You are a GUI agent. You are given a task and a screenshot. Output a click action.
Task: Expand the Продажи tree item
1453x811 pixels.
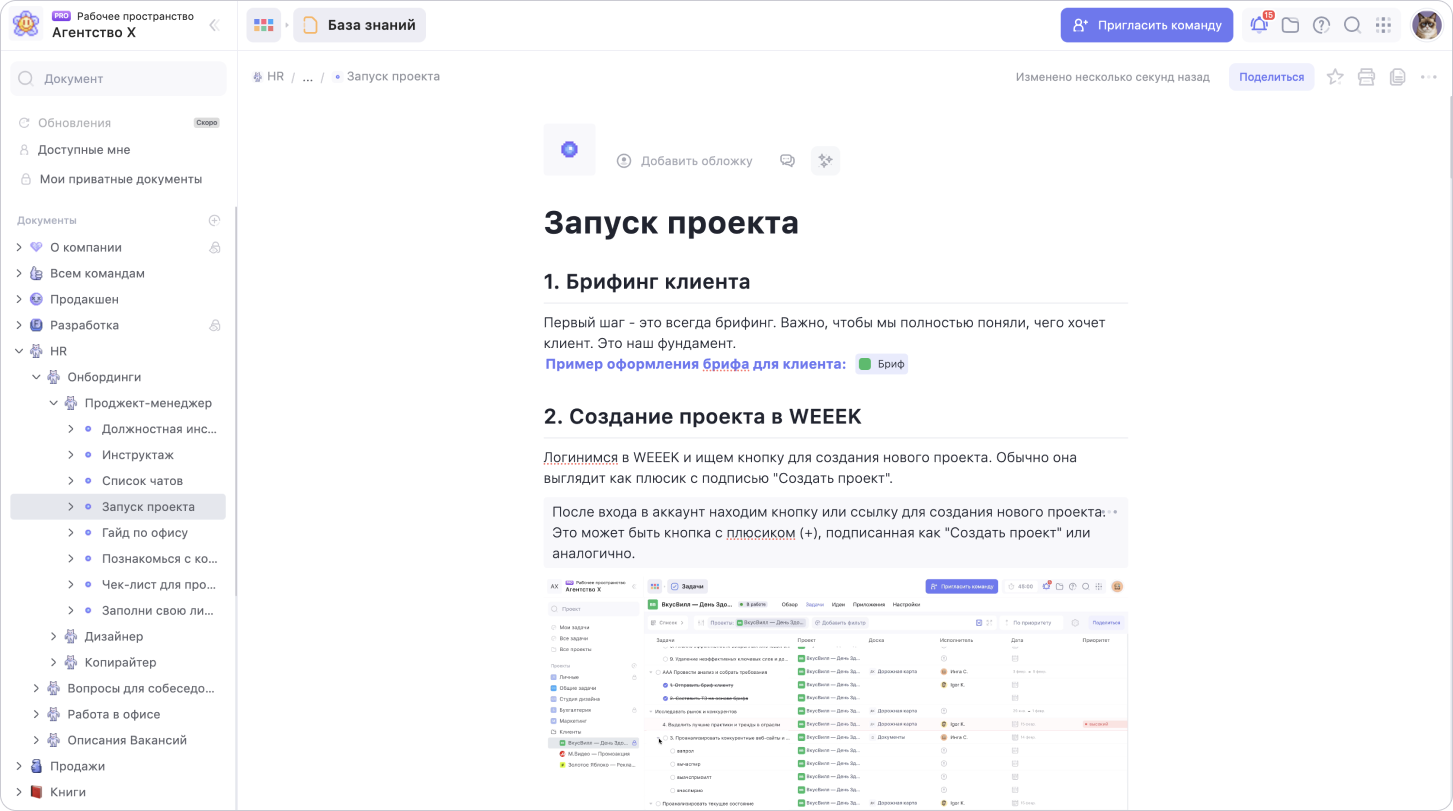(19, 766)
